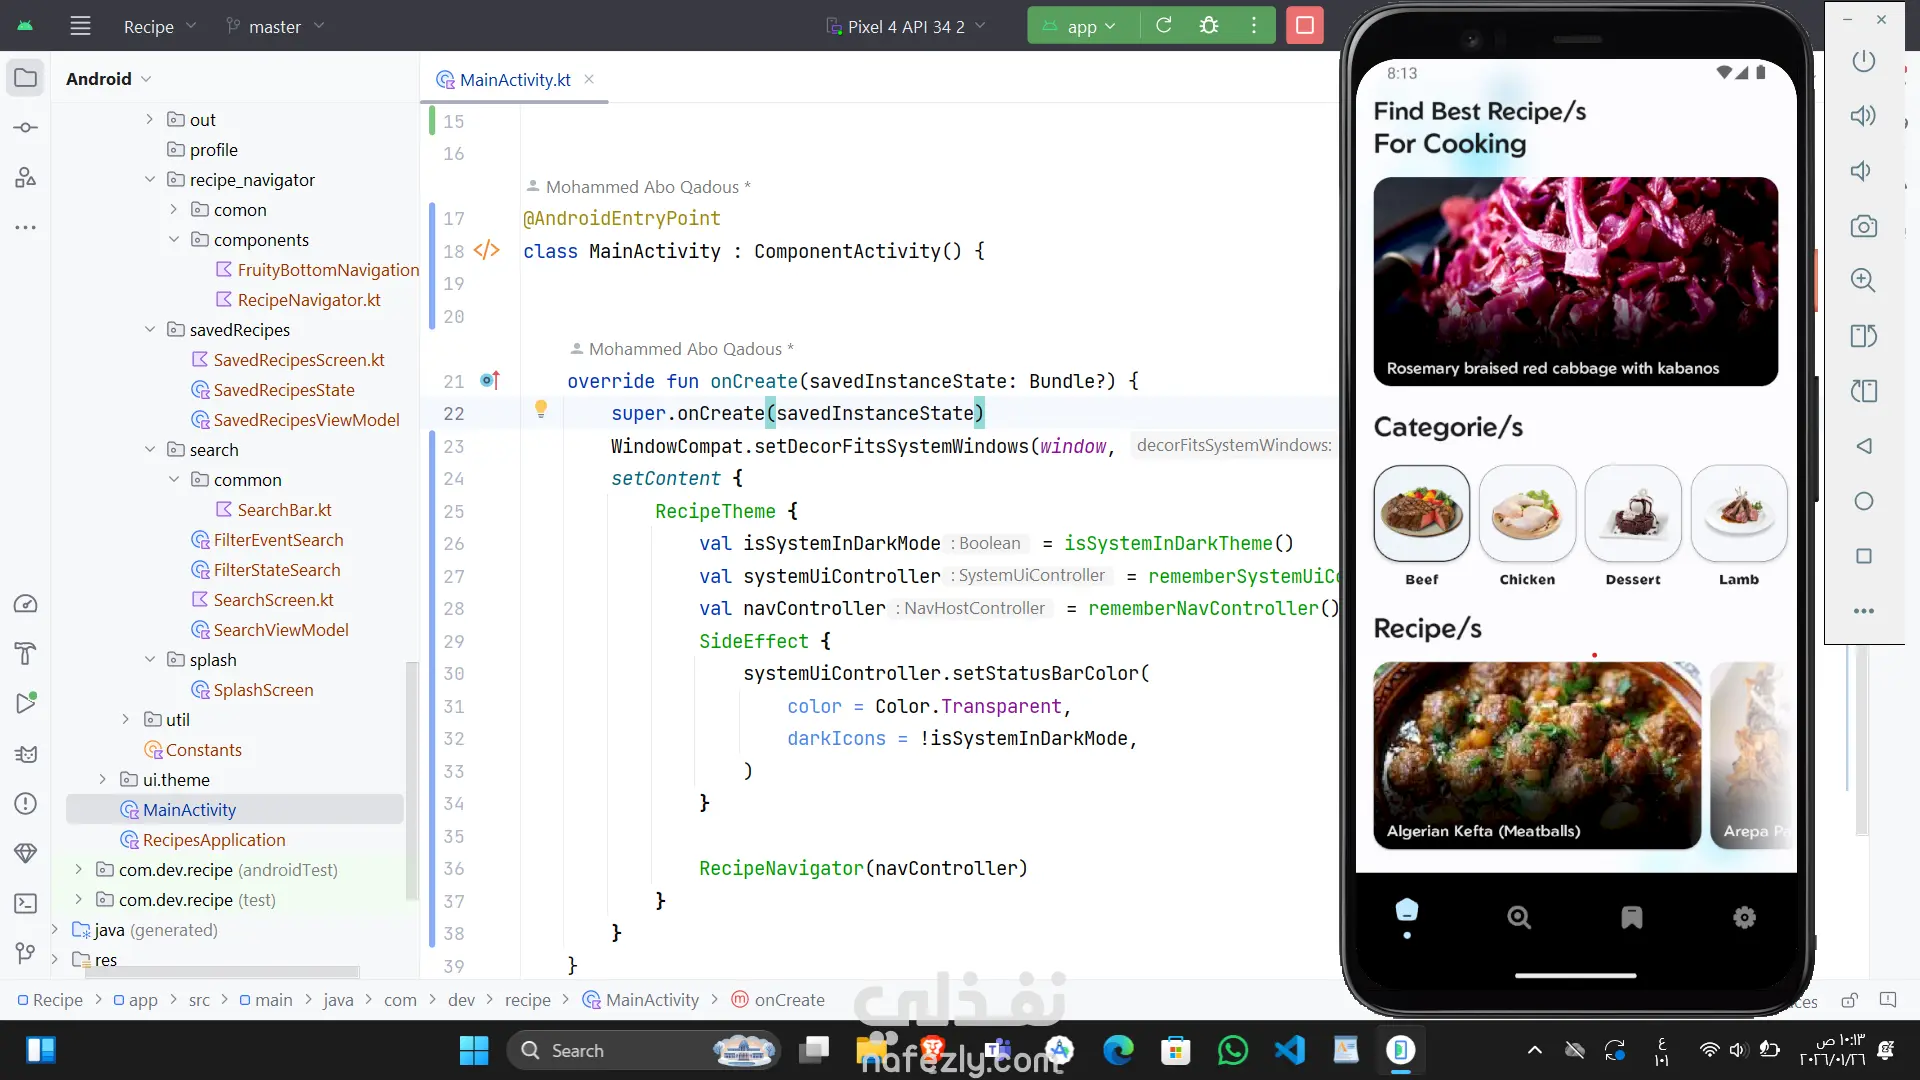Open the Commit tool window icon

click(x=26, y=128)
